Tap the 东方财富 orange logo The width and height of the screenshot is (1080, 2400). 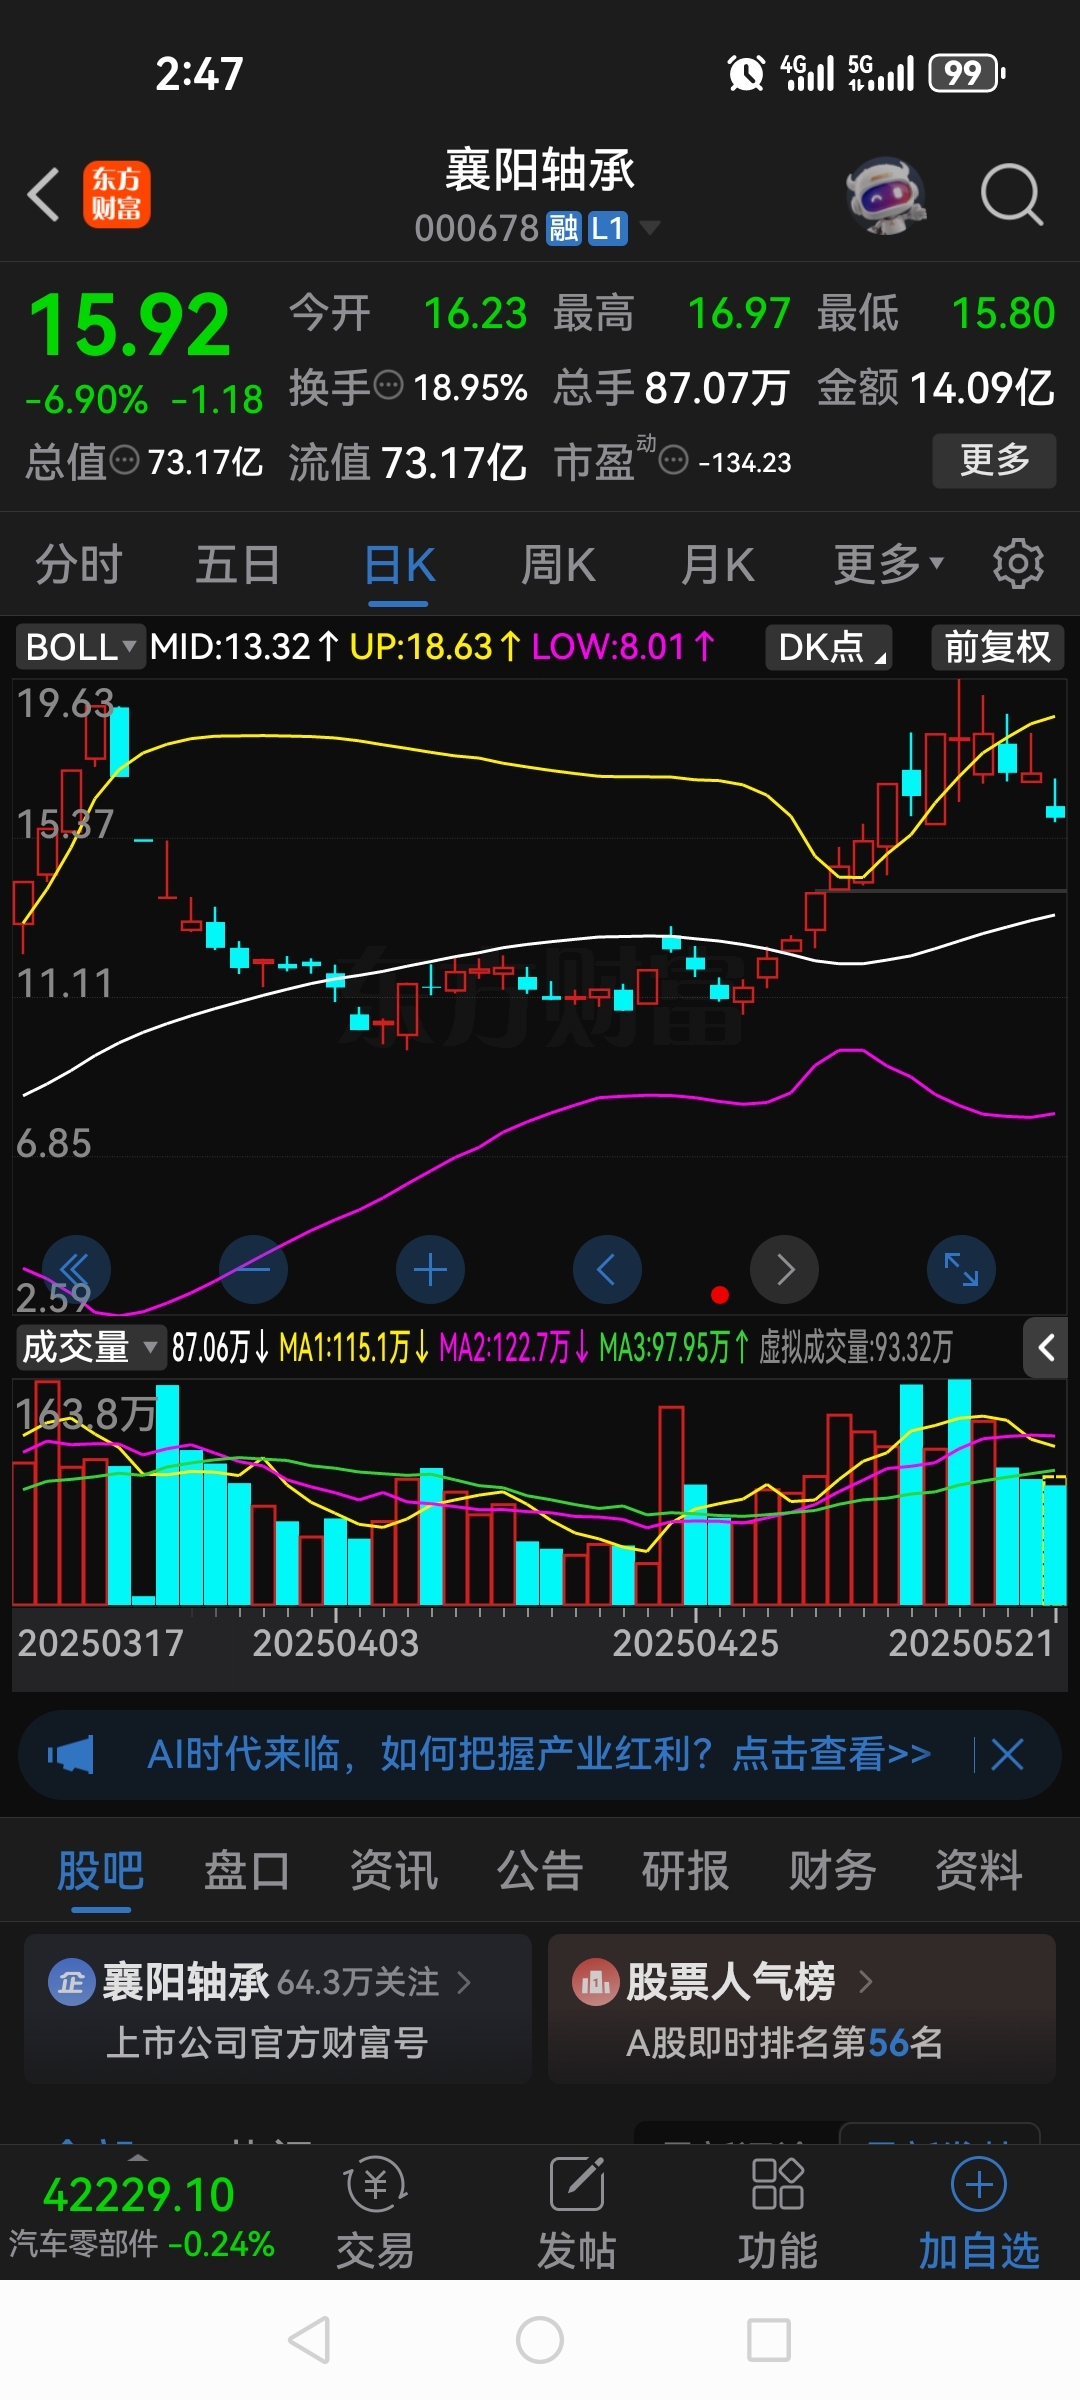[117, 194]
